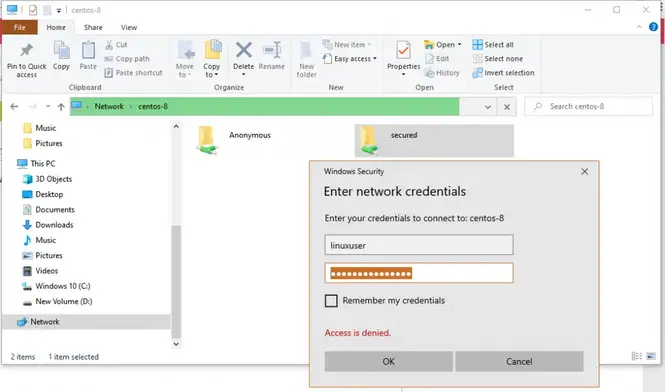Image resolution: width=665 pixels, height=392 pixels.
Task: Click the Edit command in ribbon
Action: (437, 59)
